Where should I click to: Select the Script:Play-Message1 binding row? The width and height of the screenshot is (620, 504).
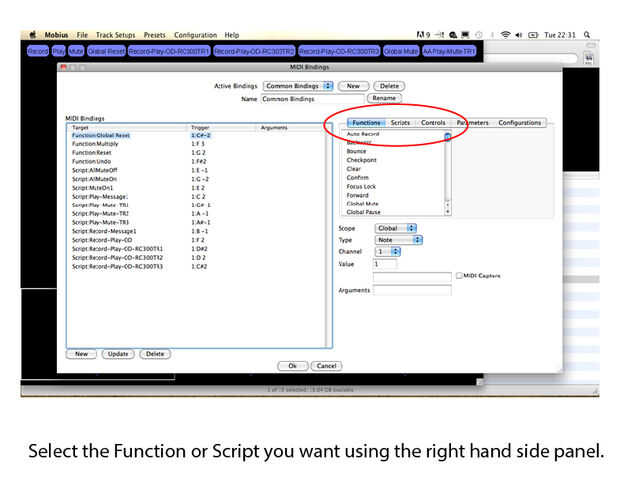pyautogui.click(x=198, y=196)
